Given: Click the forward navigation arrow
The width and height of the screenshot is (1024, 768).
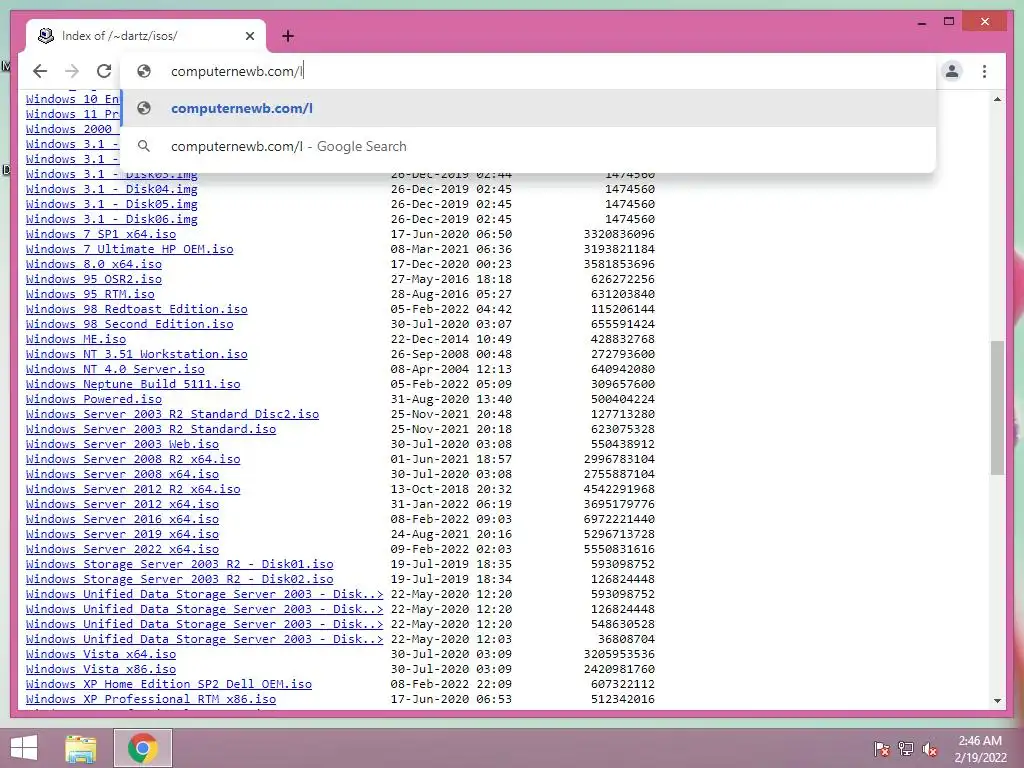Looking at the screenshot, I should point(72,71).
